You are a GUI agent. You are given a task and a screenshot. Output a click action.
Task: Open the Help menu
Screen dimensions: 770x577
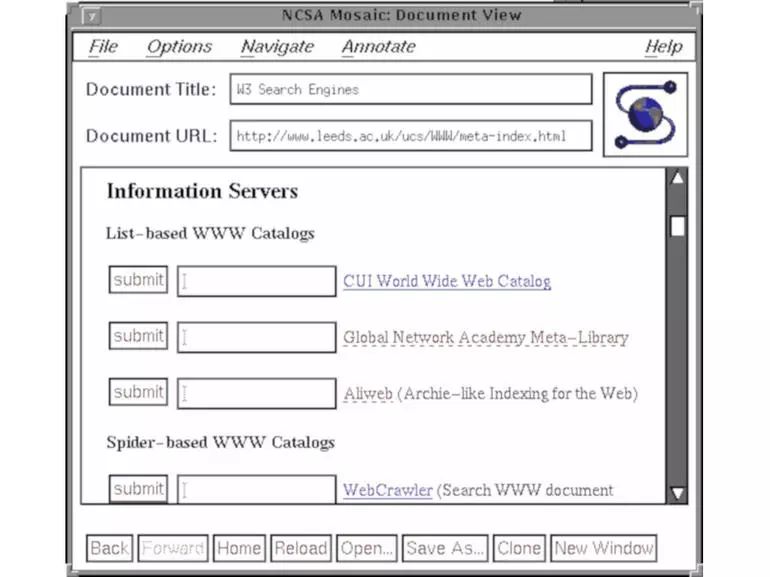tap(663, 47)
